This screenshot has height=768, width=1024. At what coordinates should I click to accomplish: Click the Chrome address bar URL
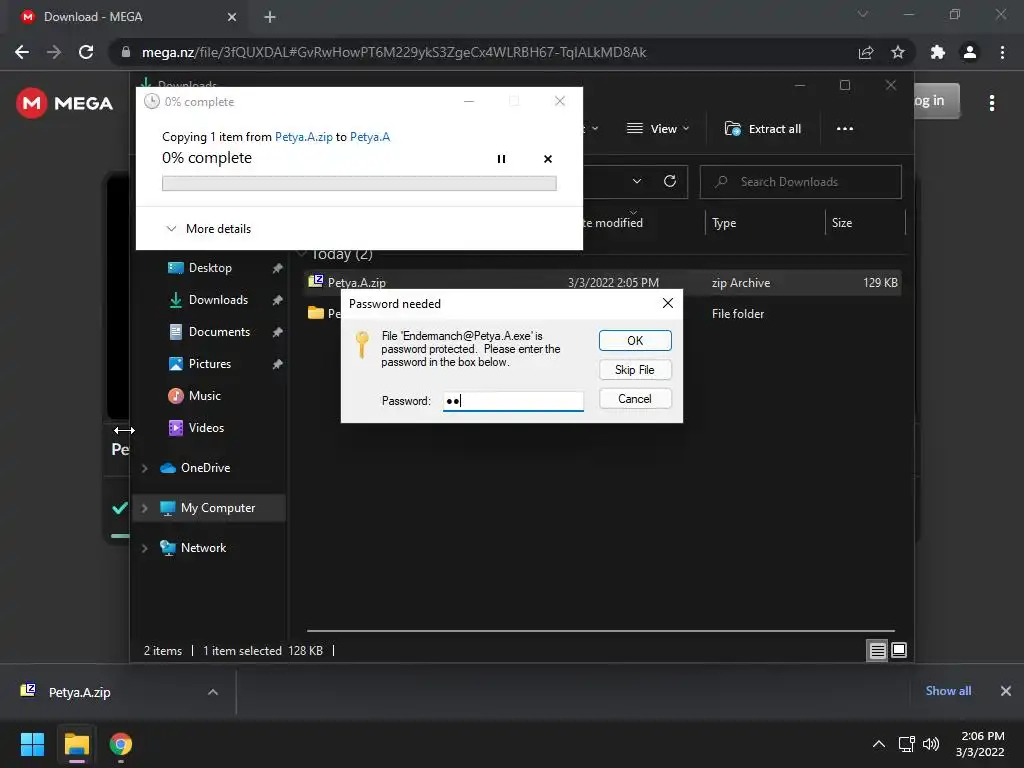tap(394, 52)
